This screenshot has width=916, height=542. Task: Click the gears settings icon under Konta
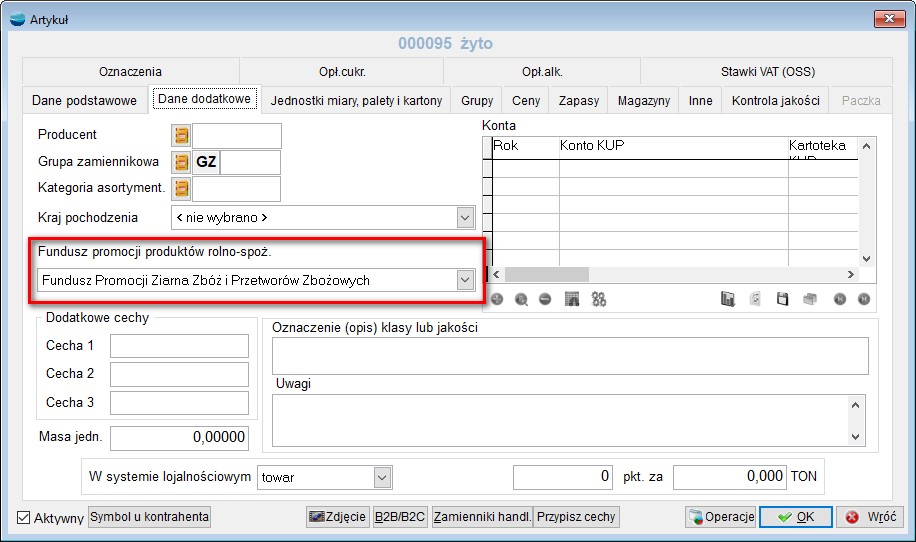(x=599, y=300)
